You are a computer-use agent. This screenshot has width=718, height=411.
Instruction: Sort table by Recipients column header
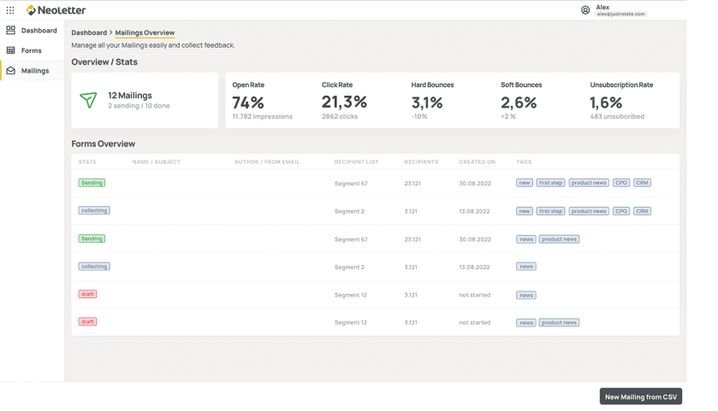[x=421, y=162]
